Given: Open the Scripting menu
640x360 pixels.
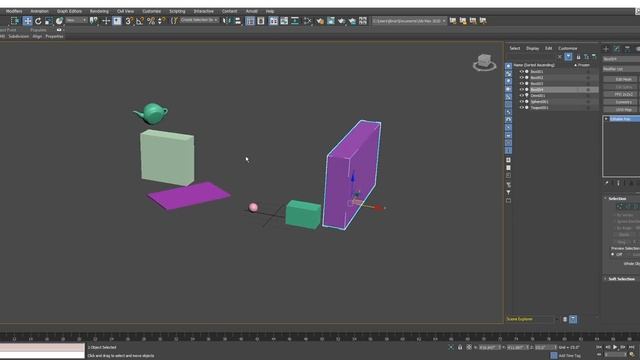Looking at the screenshot, I should pos(177,11).
